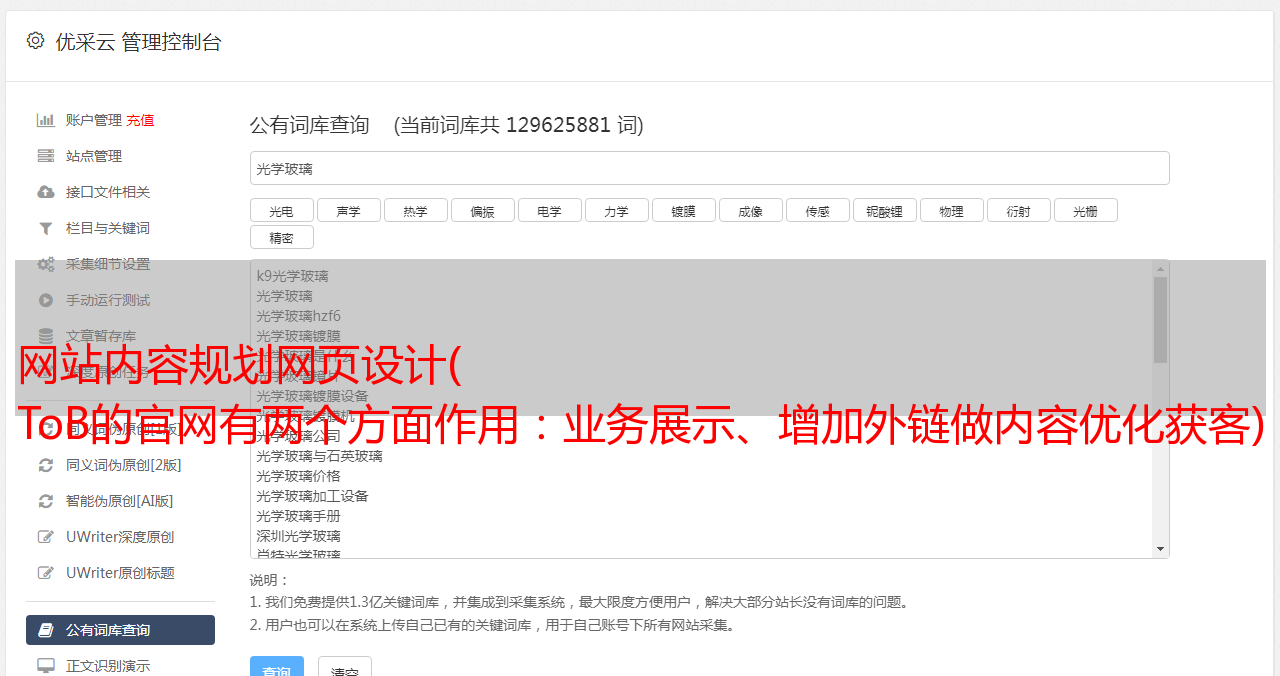Image resolution: width=1280 pixels, height=676 pixels.
Task: Click the cloud icon for 接口文件相关
Action: pos(46,192)
